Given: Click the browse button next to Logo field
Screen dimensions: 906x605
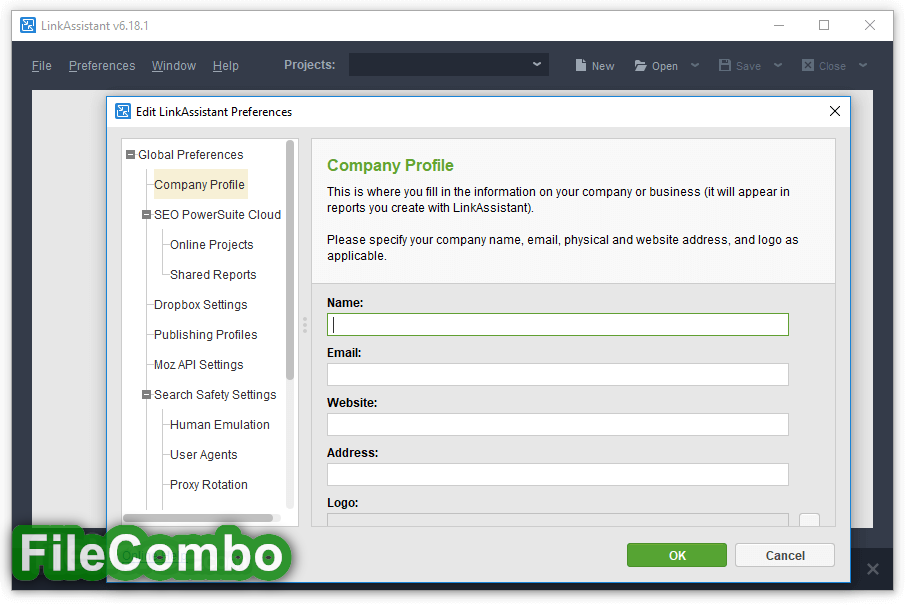Looking at the screenshot, I should click(809, 519).
